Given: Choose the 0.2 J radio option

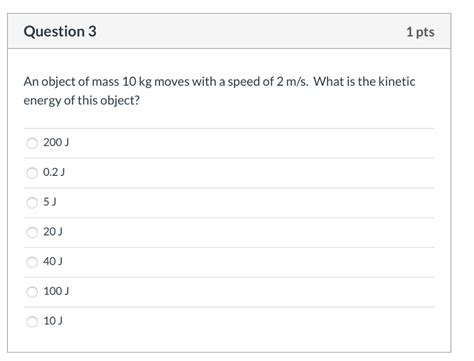Looking at the screenshot, I should (32, 173).
